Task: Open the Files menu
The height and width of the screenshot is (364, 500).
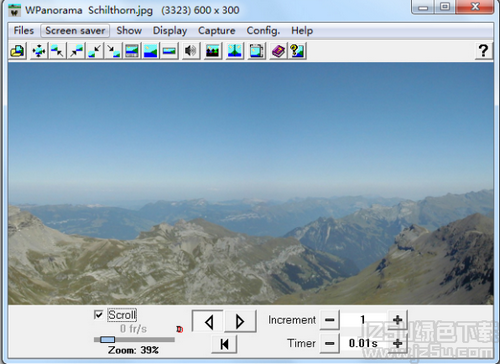Action: [x=24, y=31]
